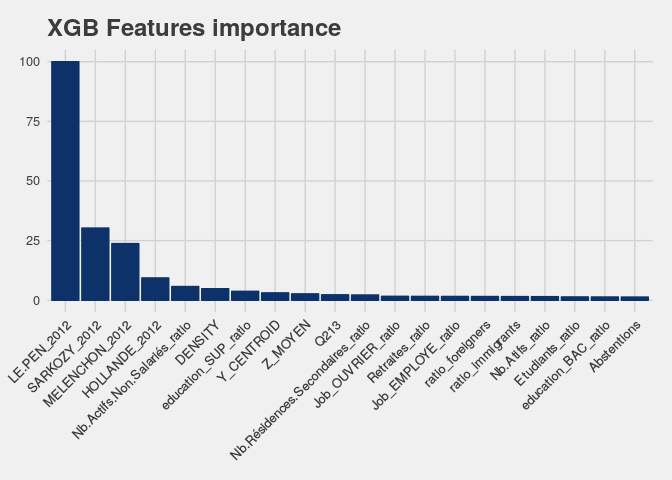Select the SARKOZY_2012 bar
Screen dimensions: 672x480
(x=95, y=264)
